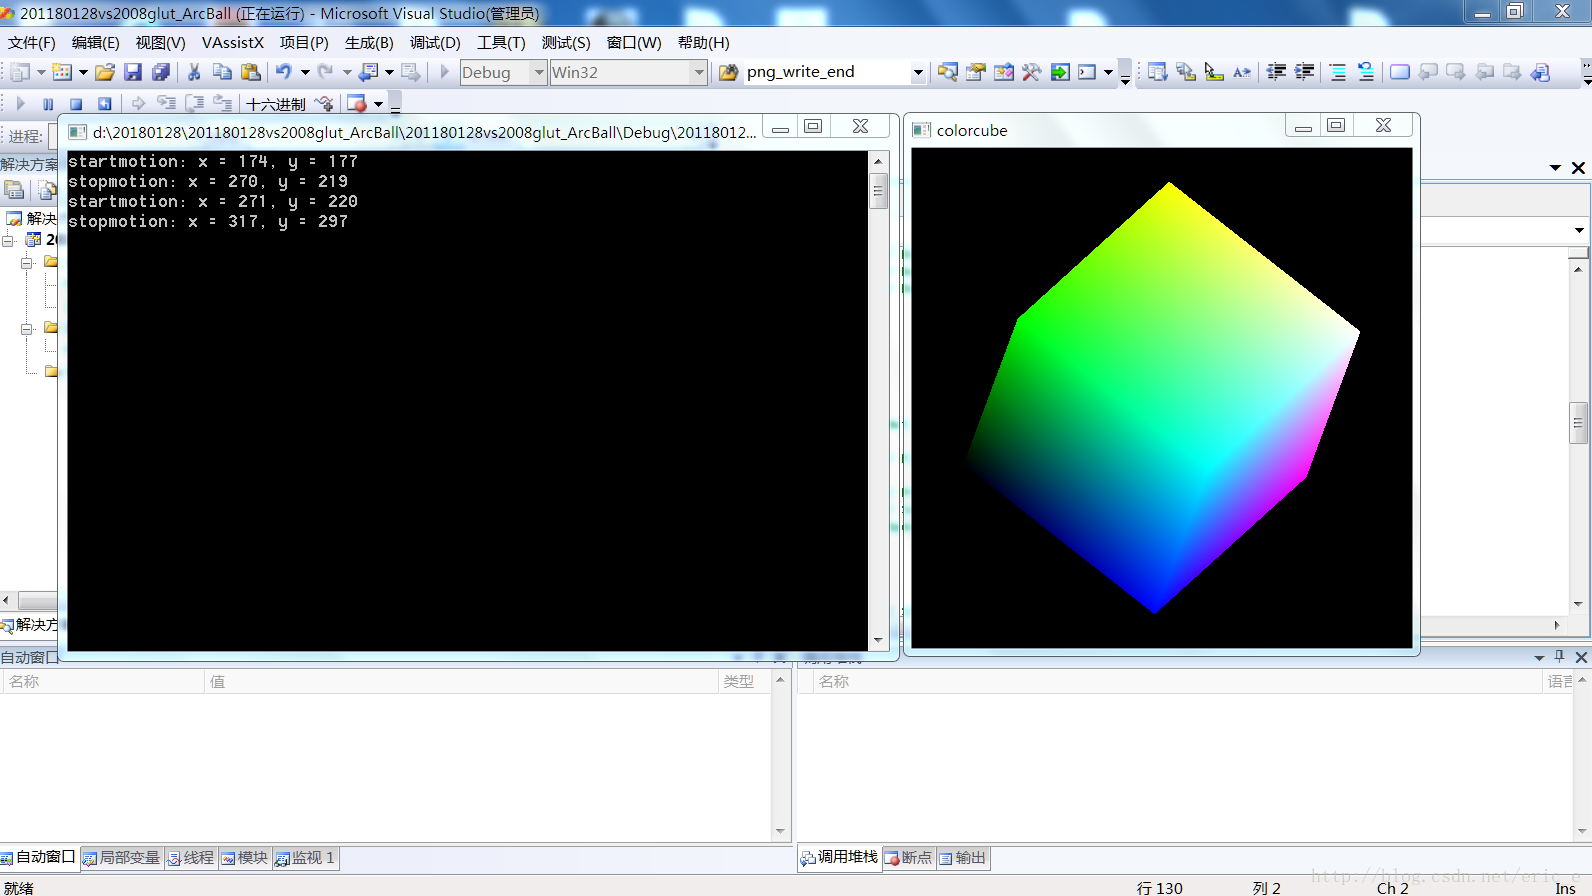The width and height of the screenshot is (1592, 896).
Task: Click the 名称 column header in 自动窗口
Action: [102, 681]
